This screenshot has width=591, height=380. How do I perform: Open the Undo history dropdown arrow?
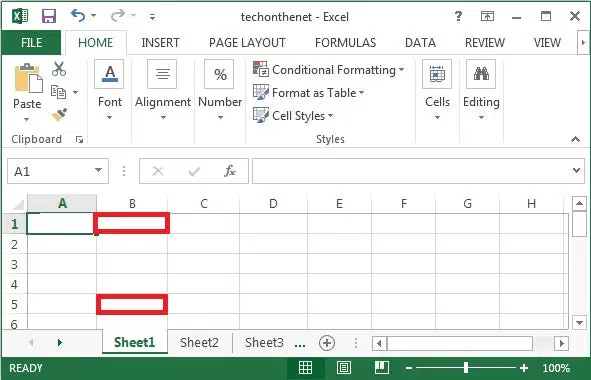93,16
